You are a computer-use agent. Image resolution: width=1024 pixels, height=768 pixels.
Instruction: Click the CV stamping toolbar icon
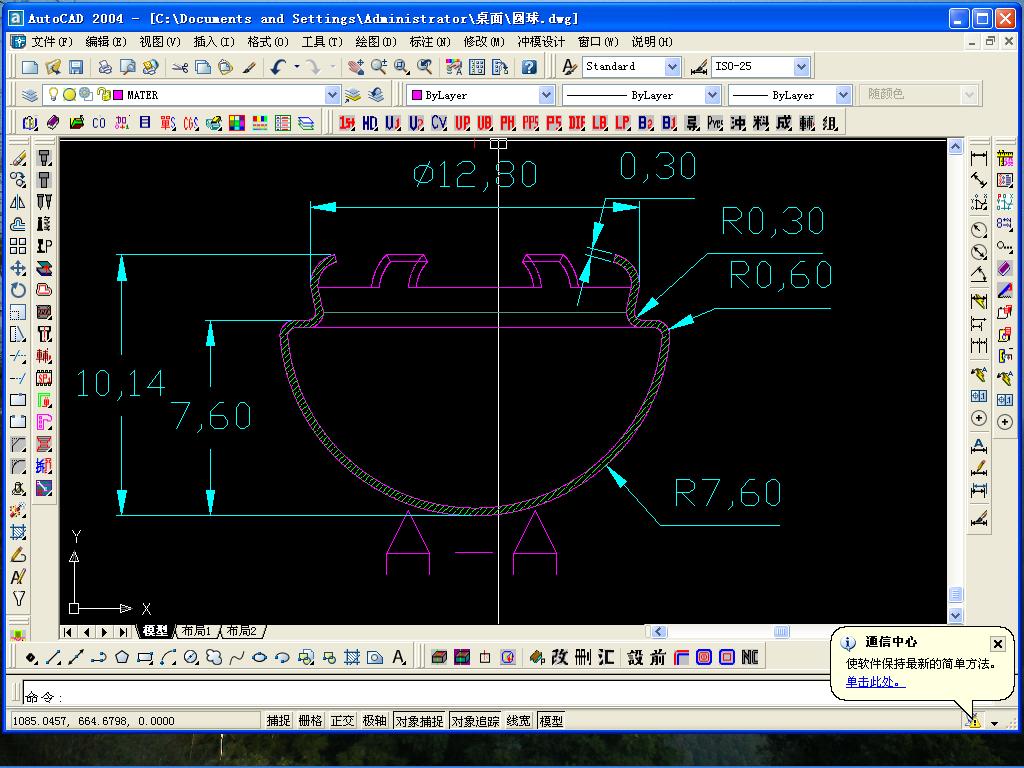pyautogui.click(x=438, y=123)
